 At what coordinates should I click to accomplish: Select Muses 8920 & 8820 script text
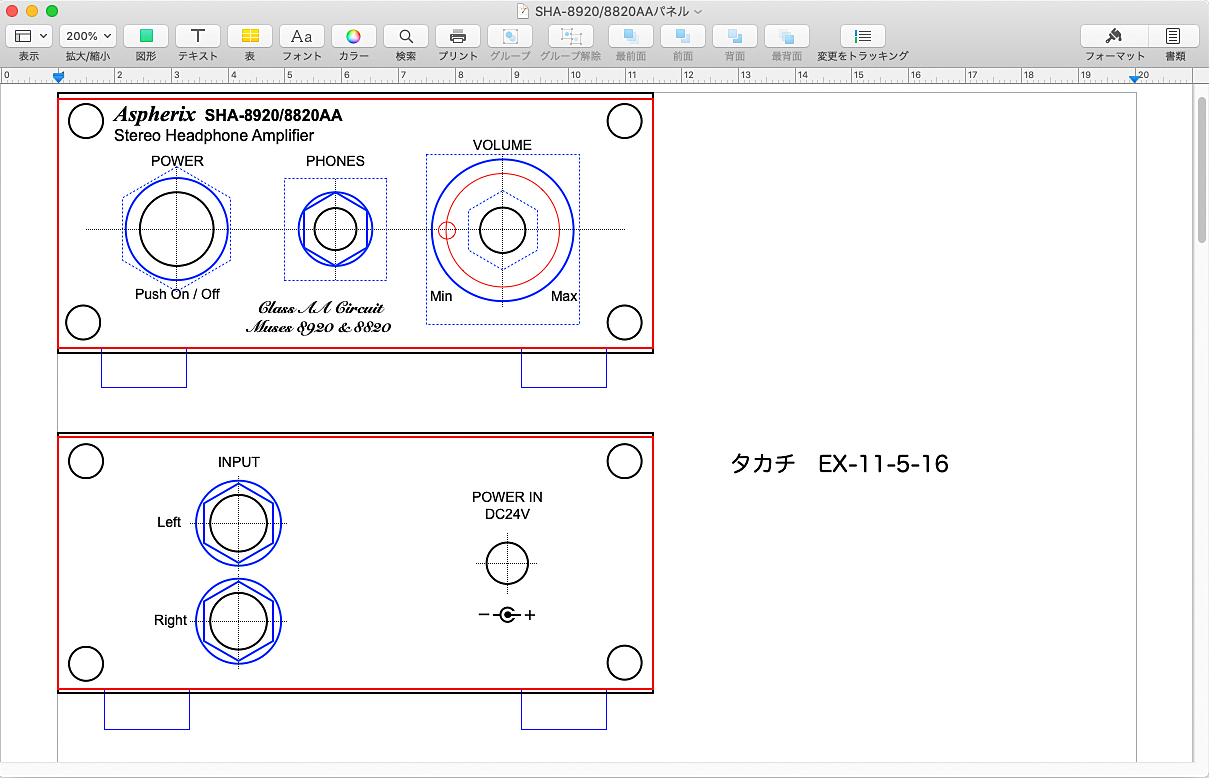coord(319,327)
